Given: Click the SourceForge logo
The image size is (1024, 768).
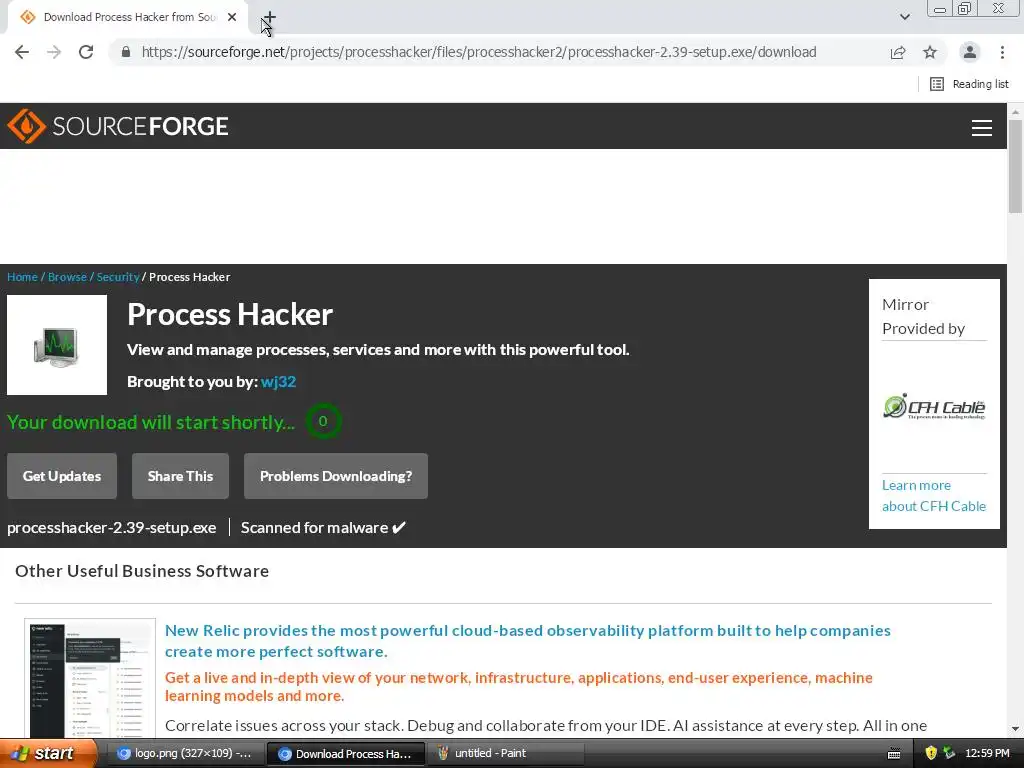Looking at the screenshot, I should 118,126.
